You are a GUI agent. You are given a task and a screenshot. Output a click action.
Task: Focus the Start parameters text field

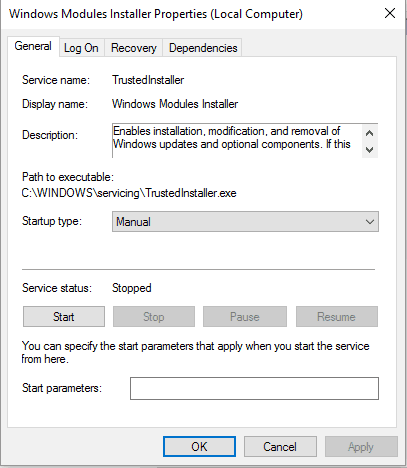(254, 388)
